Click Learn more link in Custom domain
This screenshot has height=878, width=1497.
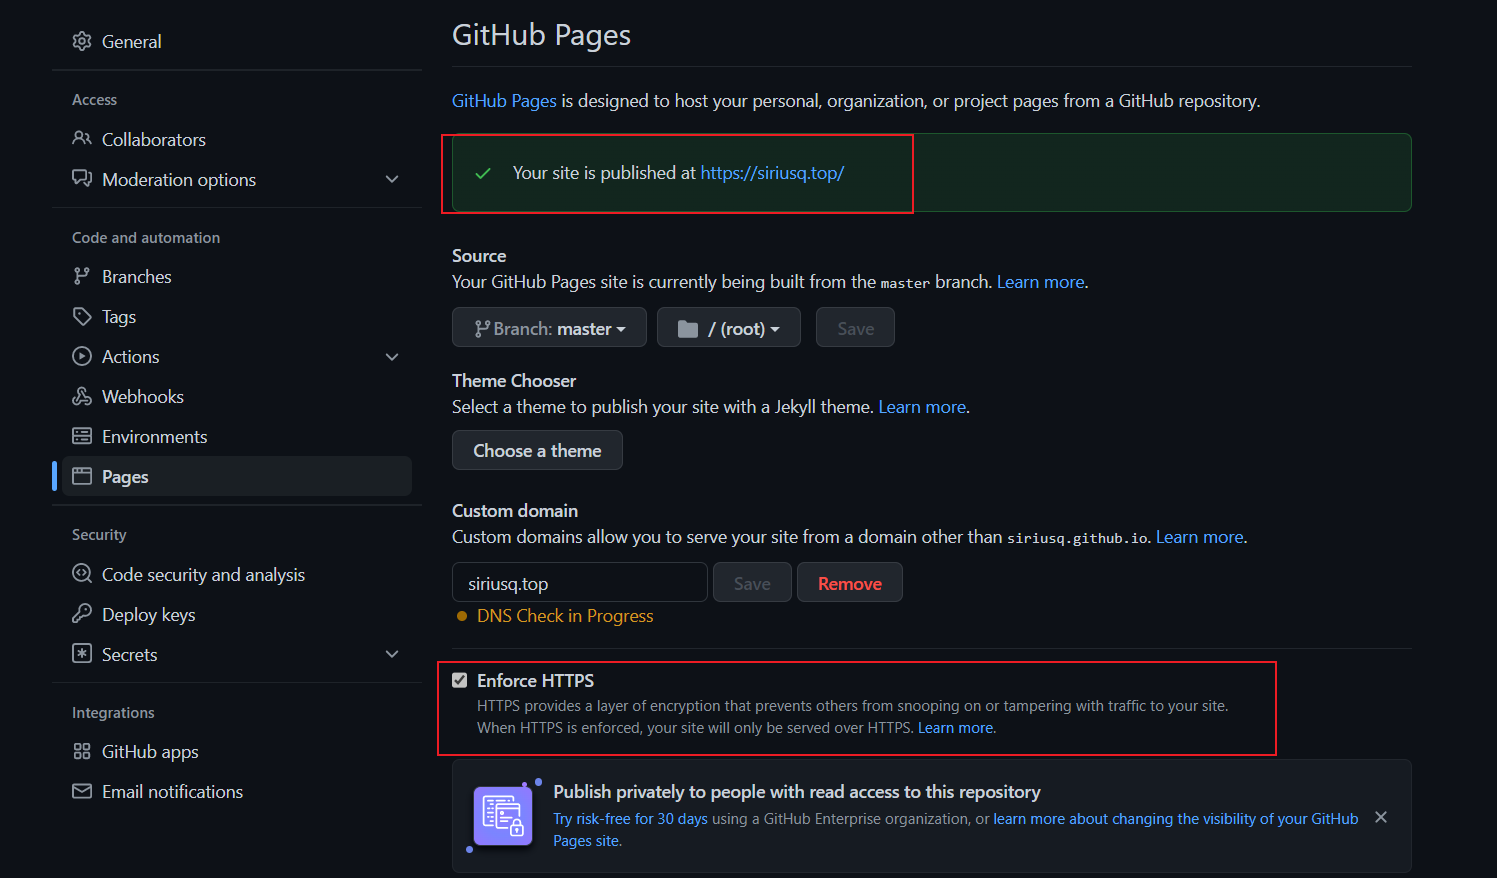click(x=1200, y=537)
